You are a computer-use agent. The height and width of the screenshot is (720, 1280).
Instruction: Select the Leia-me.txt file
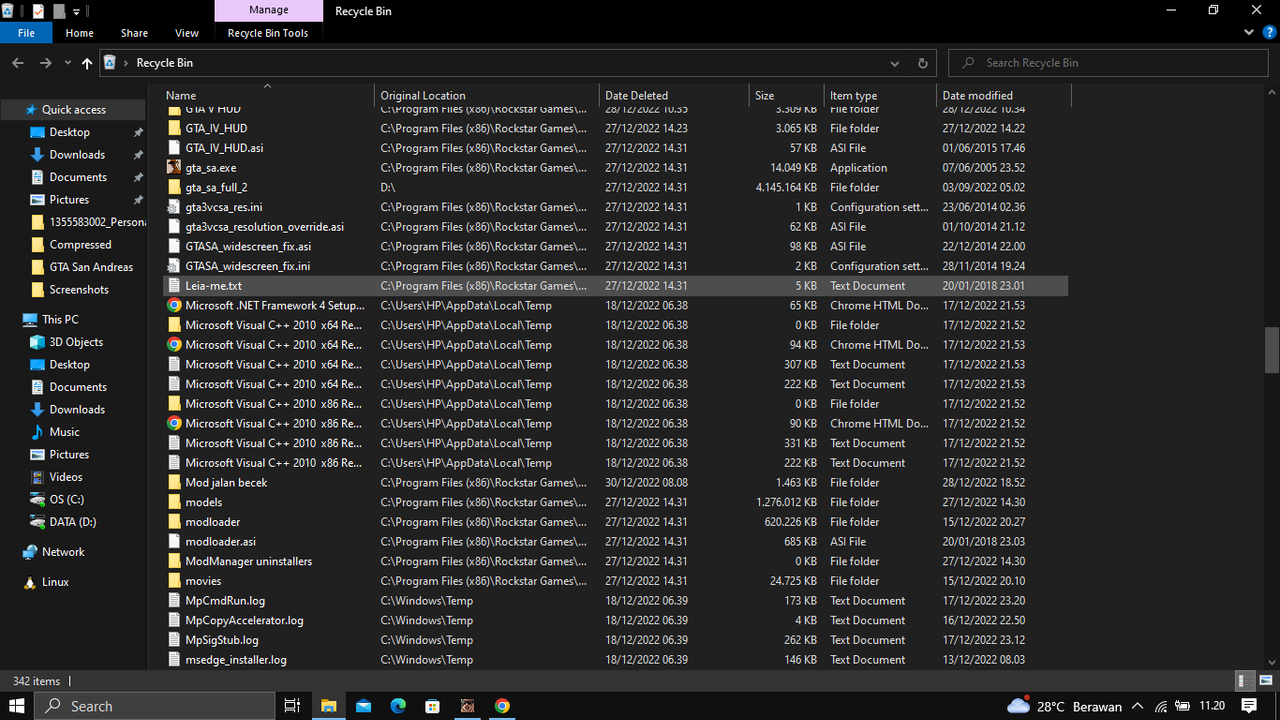pos(614,286)
